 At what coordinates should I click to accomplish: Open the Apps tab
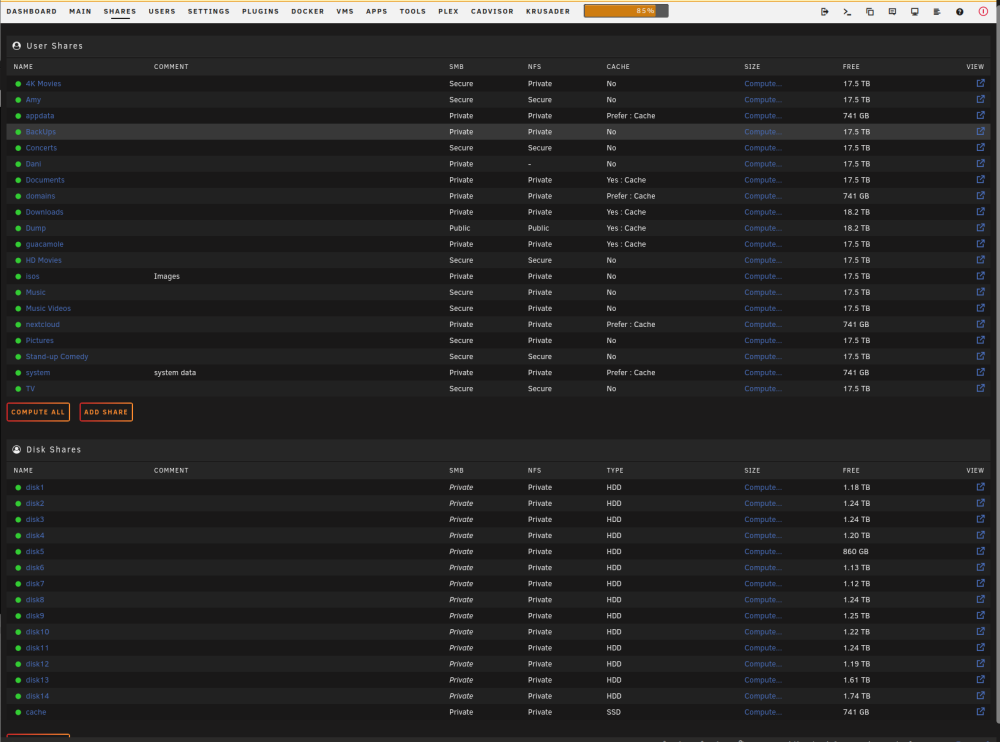376,11
